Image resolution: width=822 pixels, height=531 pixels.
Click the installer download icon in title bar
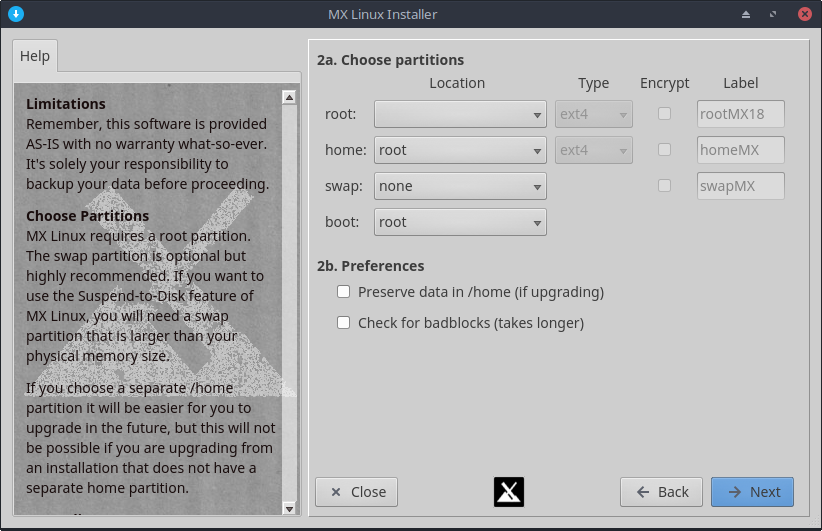[x=16, y=14]
